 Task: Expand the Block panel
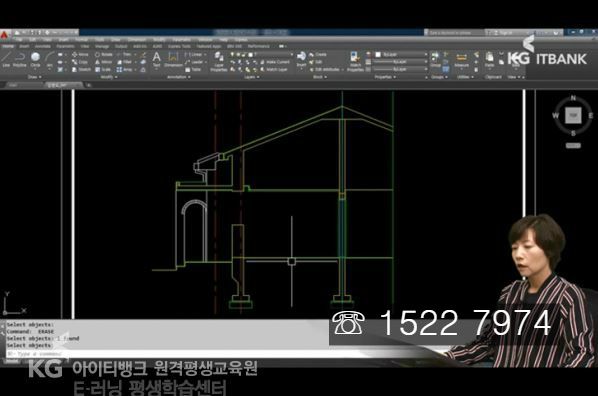pyautogui.click(x=320, y=77)
